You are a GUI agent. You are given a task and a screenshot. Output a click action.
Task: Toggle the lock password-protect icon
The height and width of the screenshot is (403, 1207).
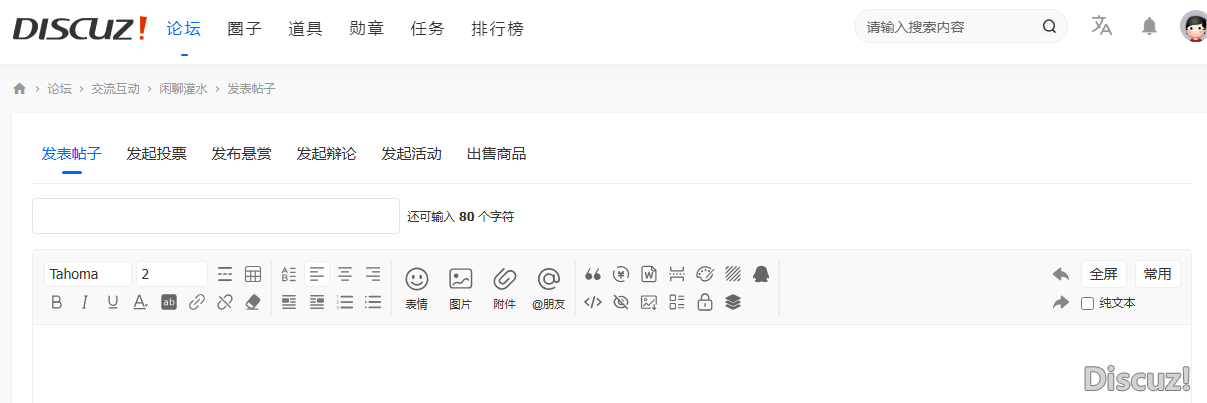705,302
